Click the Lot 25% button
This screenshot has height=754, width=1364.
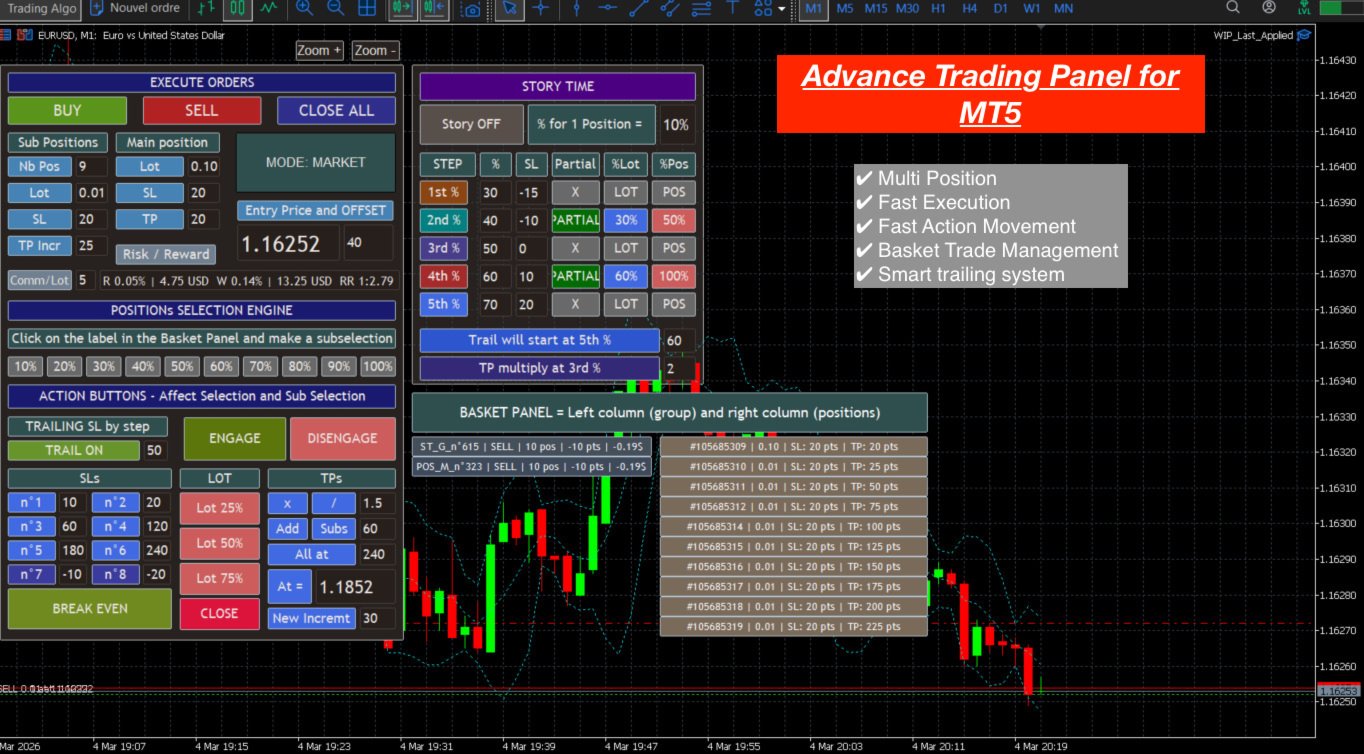pos(219,508)
